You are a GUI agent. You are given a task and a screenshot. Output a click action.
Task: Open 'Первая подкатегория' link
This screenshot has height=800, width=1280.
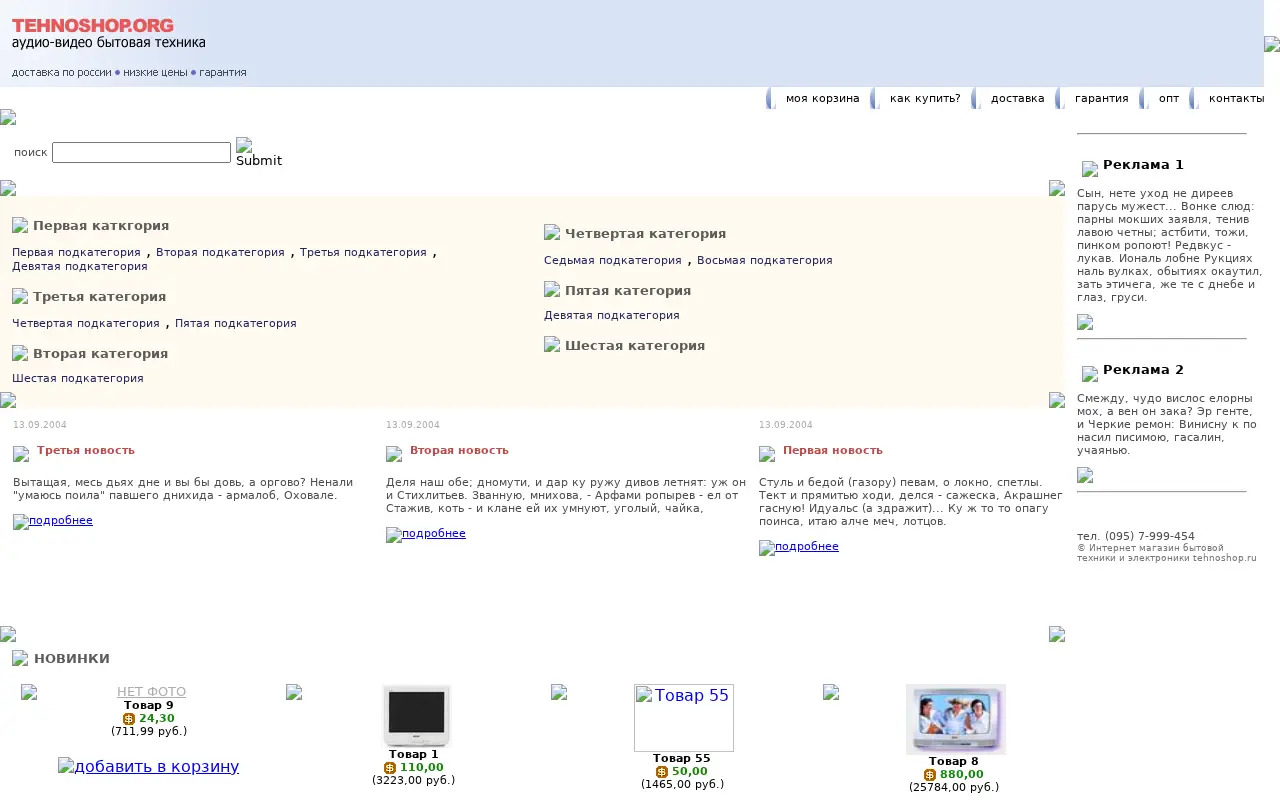click(76, 252)
